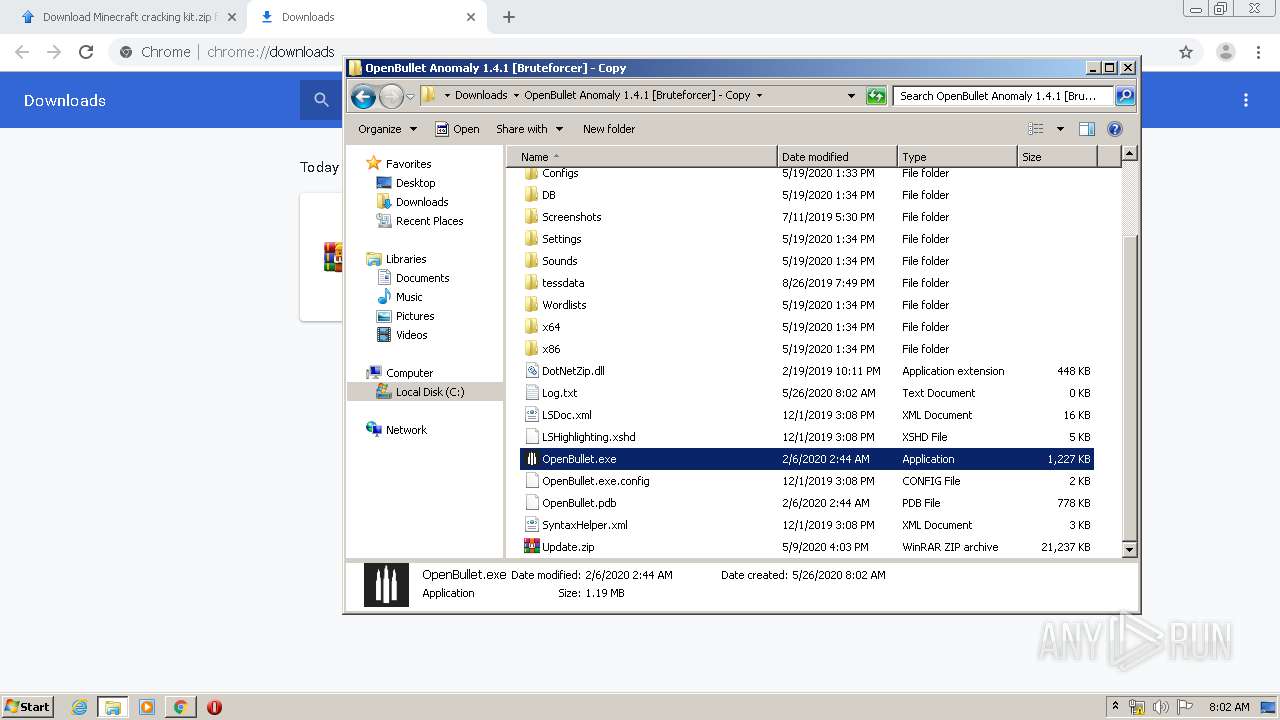Click refresh button next to address bar
1280x720 pixels.
876,96
